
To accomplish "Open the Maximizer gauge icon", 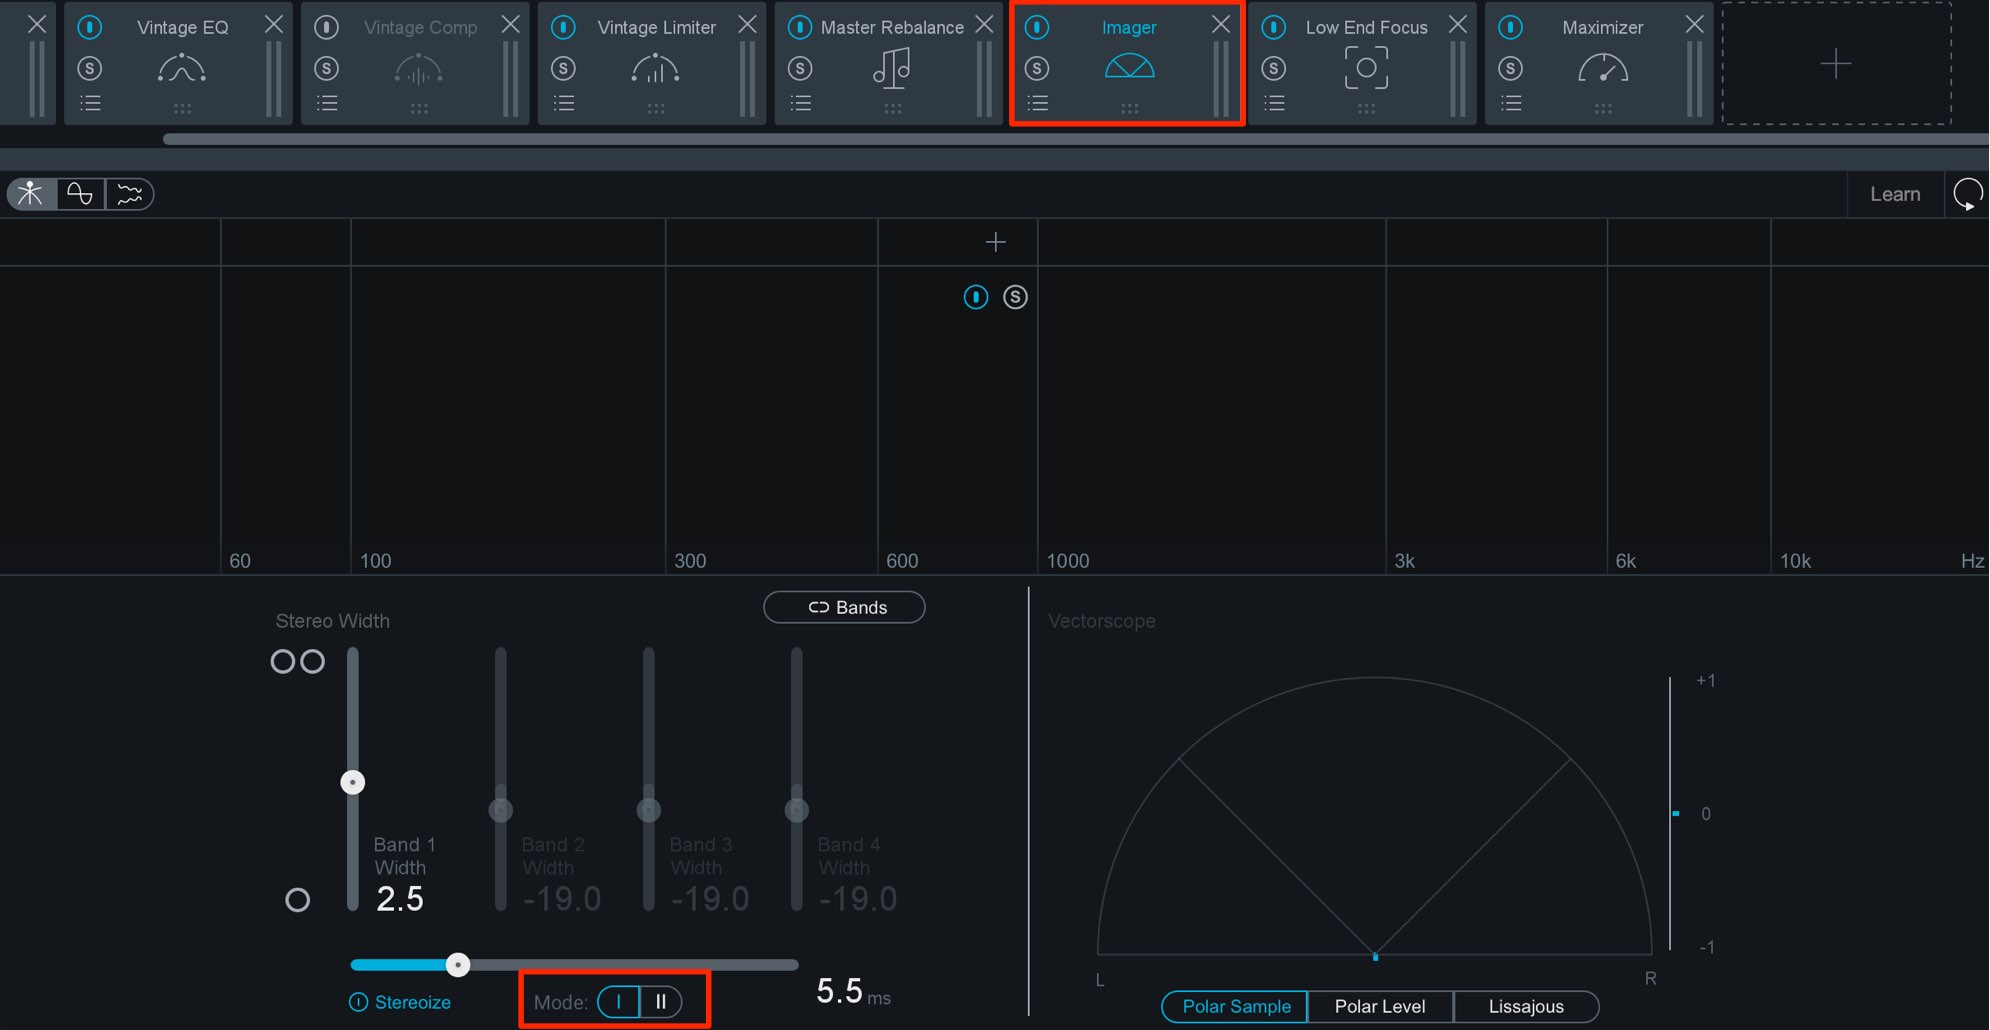I will (1603, 69).
